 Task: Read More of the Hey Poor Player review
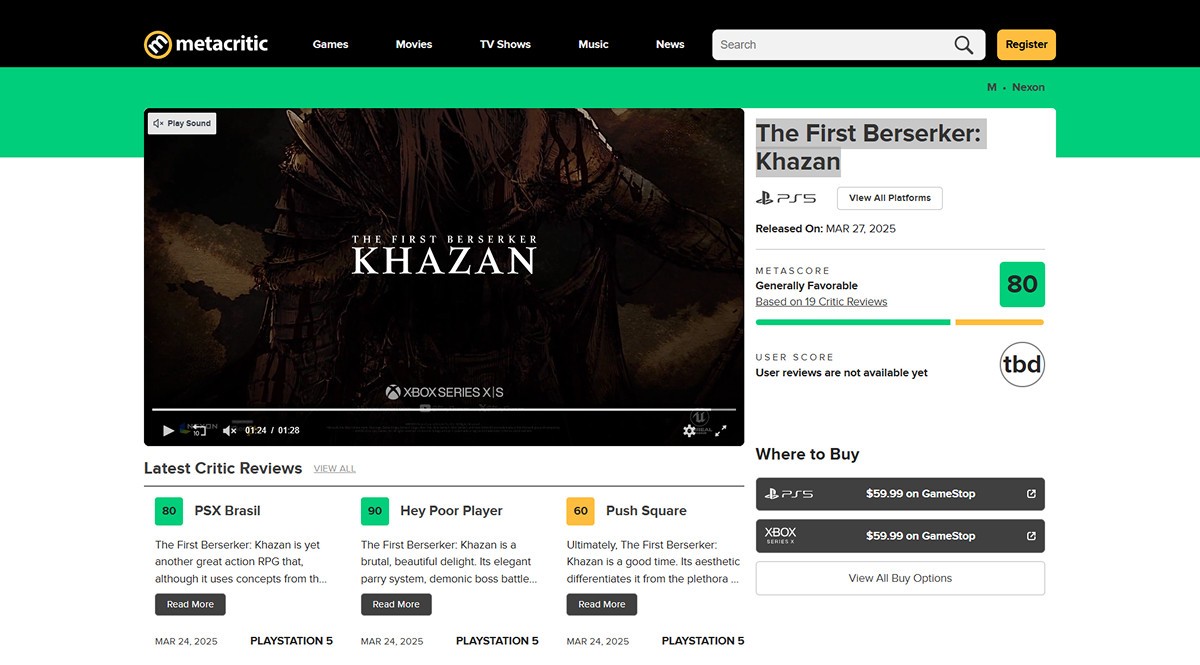click(396, 604)
